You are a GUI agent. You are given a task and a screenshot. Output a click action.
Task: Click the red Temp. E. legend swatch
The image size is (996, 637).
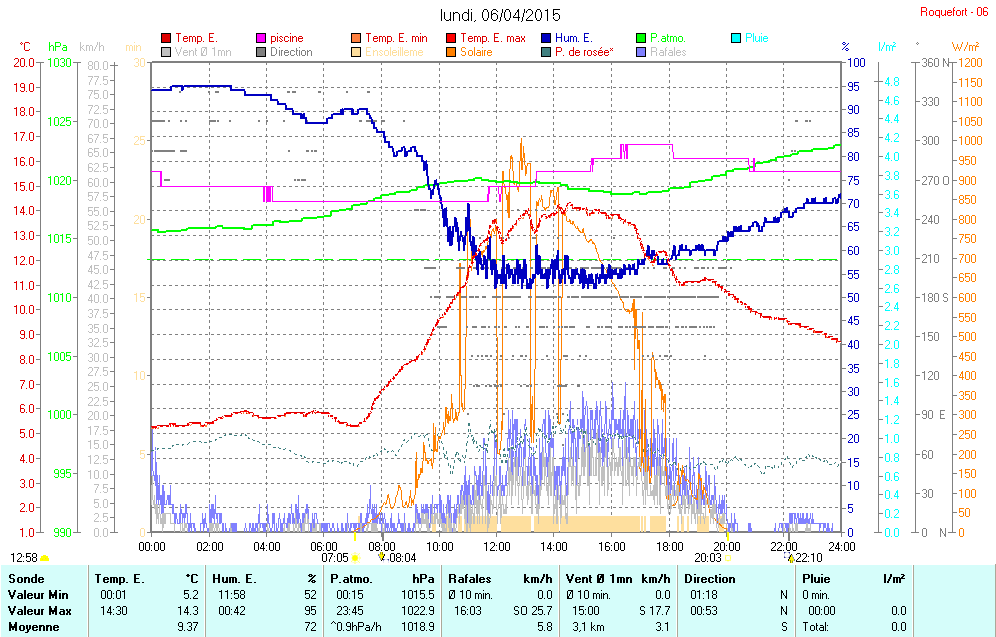pyautogui.click(x=166, y=38)
